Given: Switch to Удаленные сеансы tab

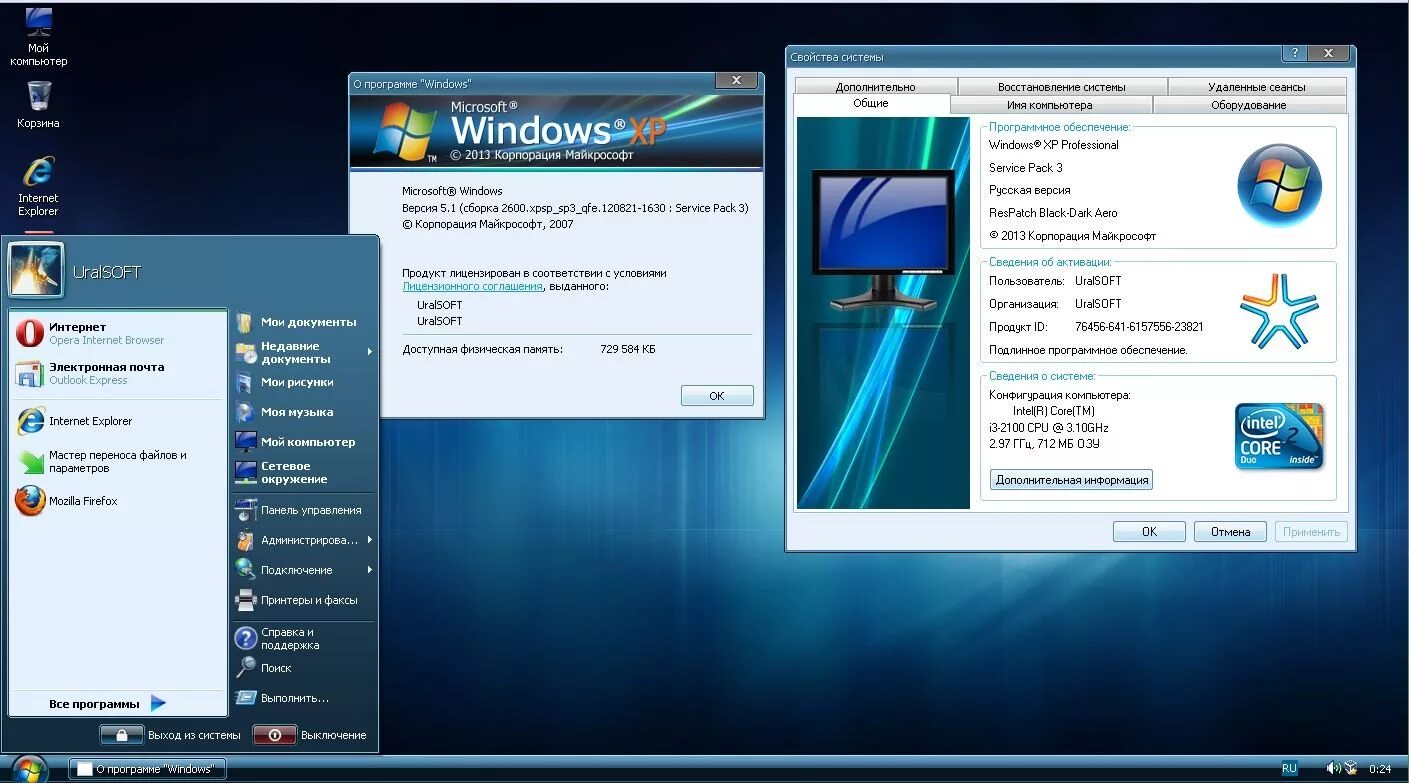Looking at the screenshot, I should (1256, 87).
